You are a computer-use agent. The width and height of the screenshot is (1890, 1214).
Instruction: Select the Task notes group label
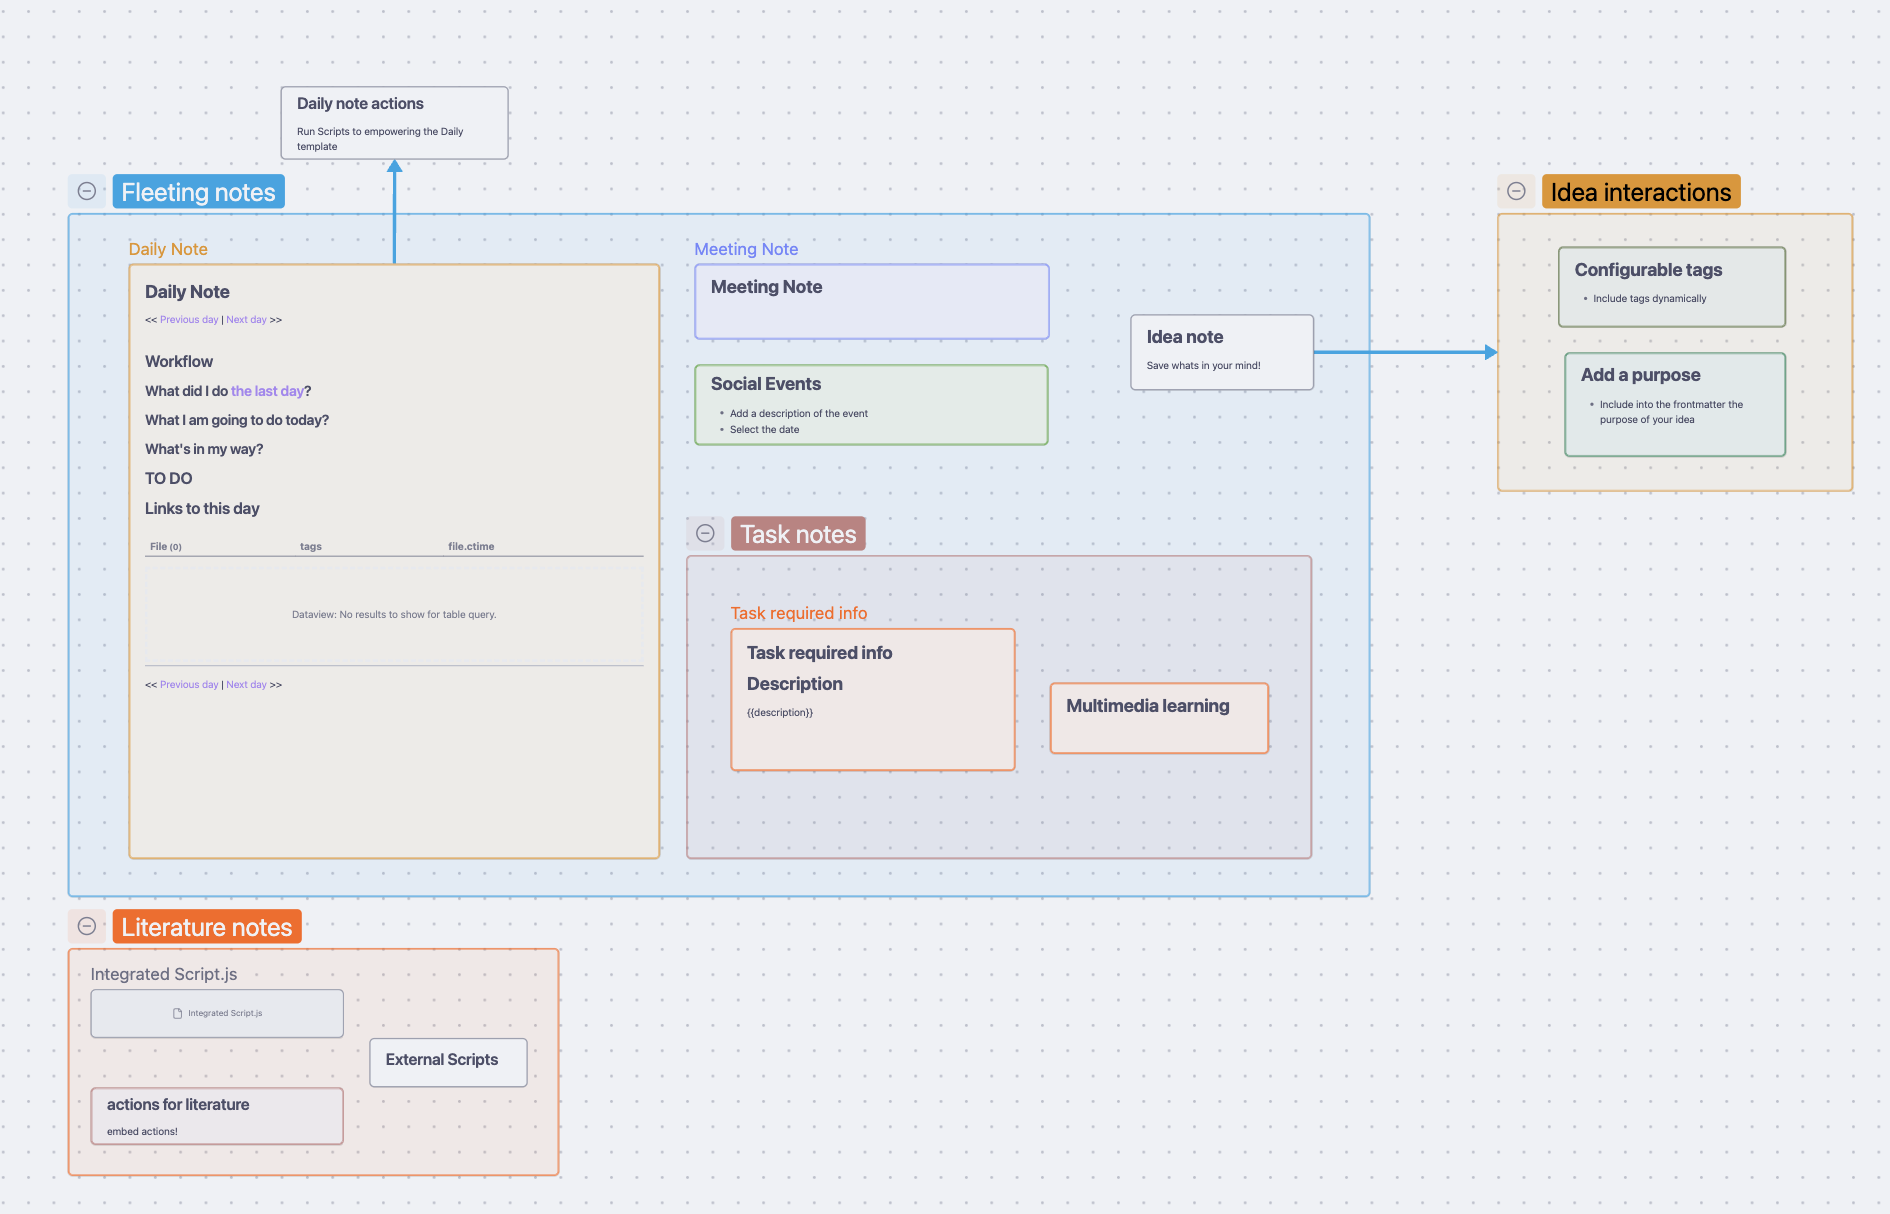pyautogui.click(x=798, y=534)
